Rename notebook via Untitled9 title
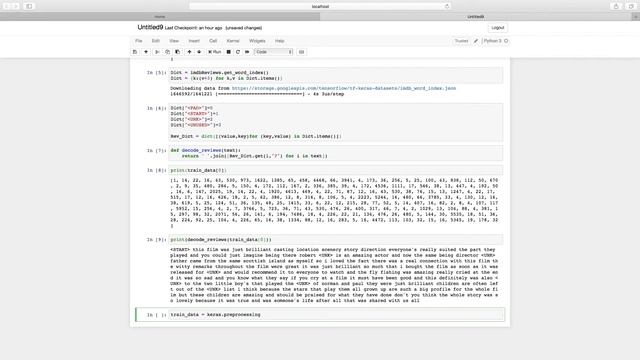Screen dimensions: 640x360 (150, 27)
